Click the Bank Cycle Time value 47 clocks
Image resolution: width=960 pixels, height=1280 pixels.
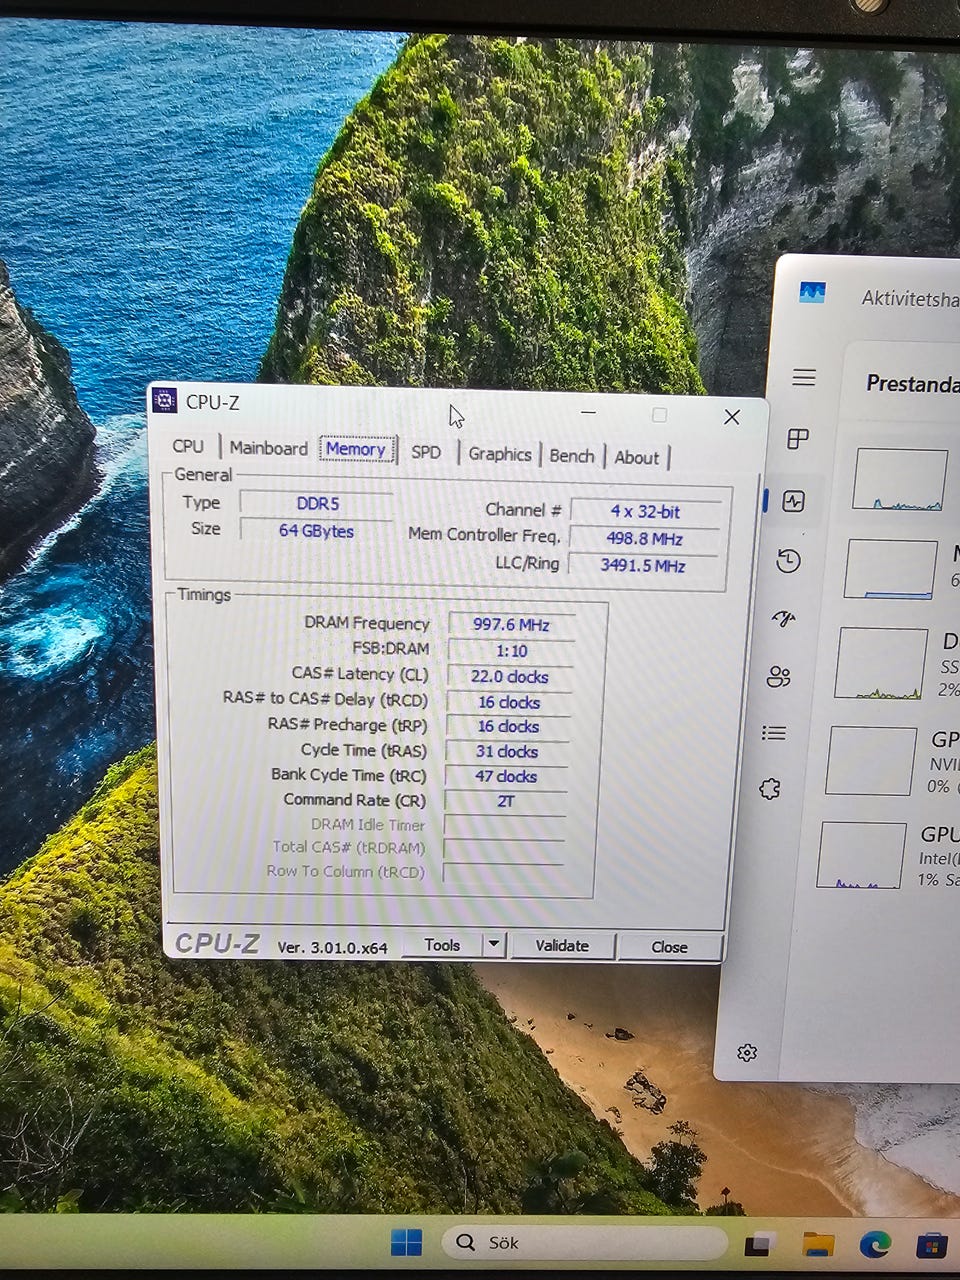506,776
